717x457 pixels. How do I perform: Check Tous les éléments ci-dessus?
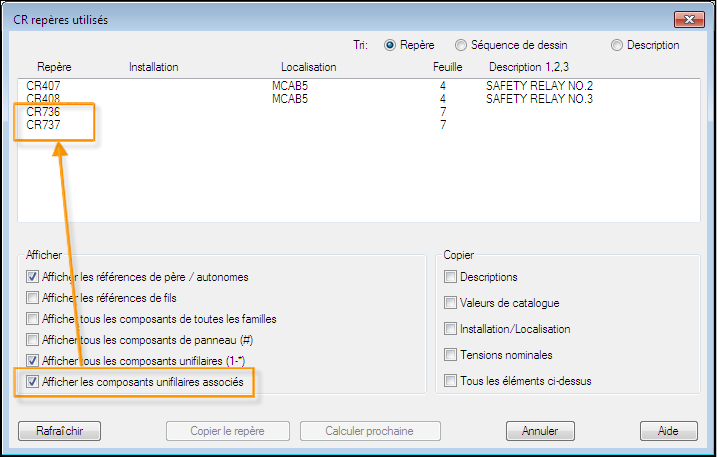point(450,381)
